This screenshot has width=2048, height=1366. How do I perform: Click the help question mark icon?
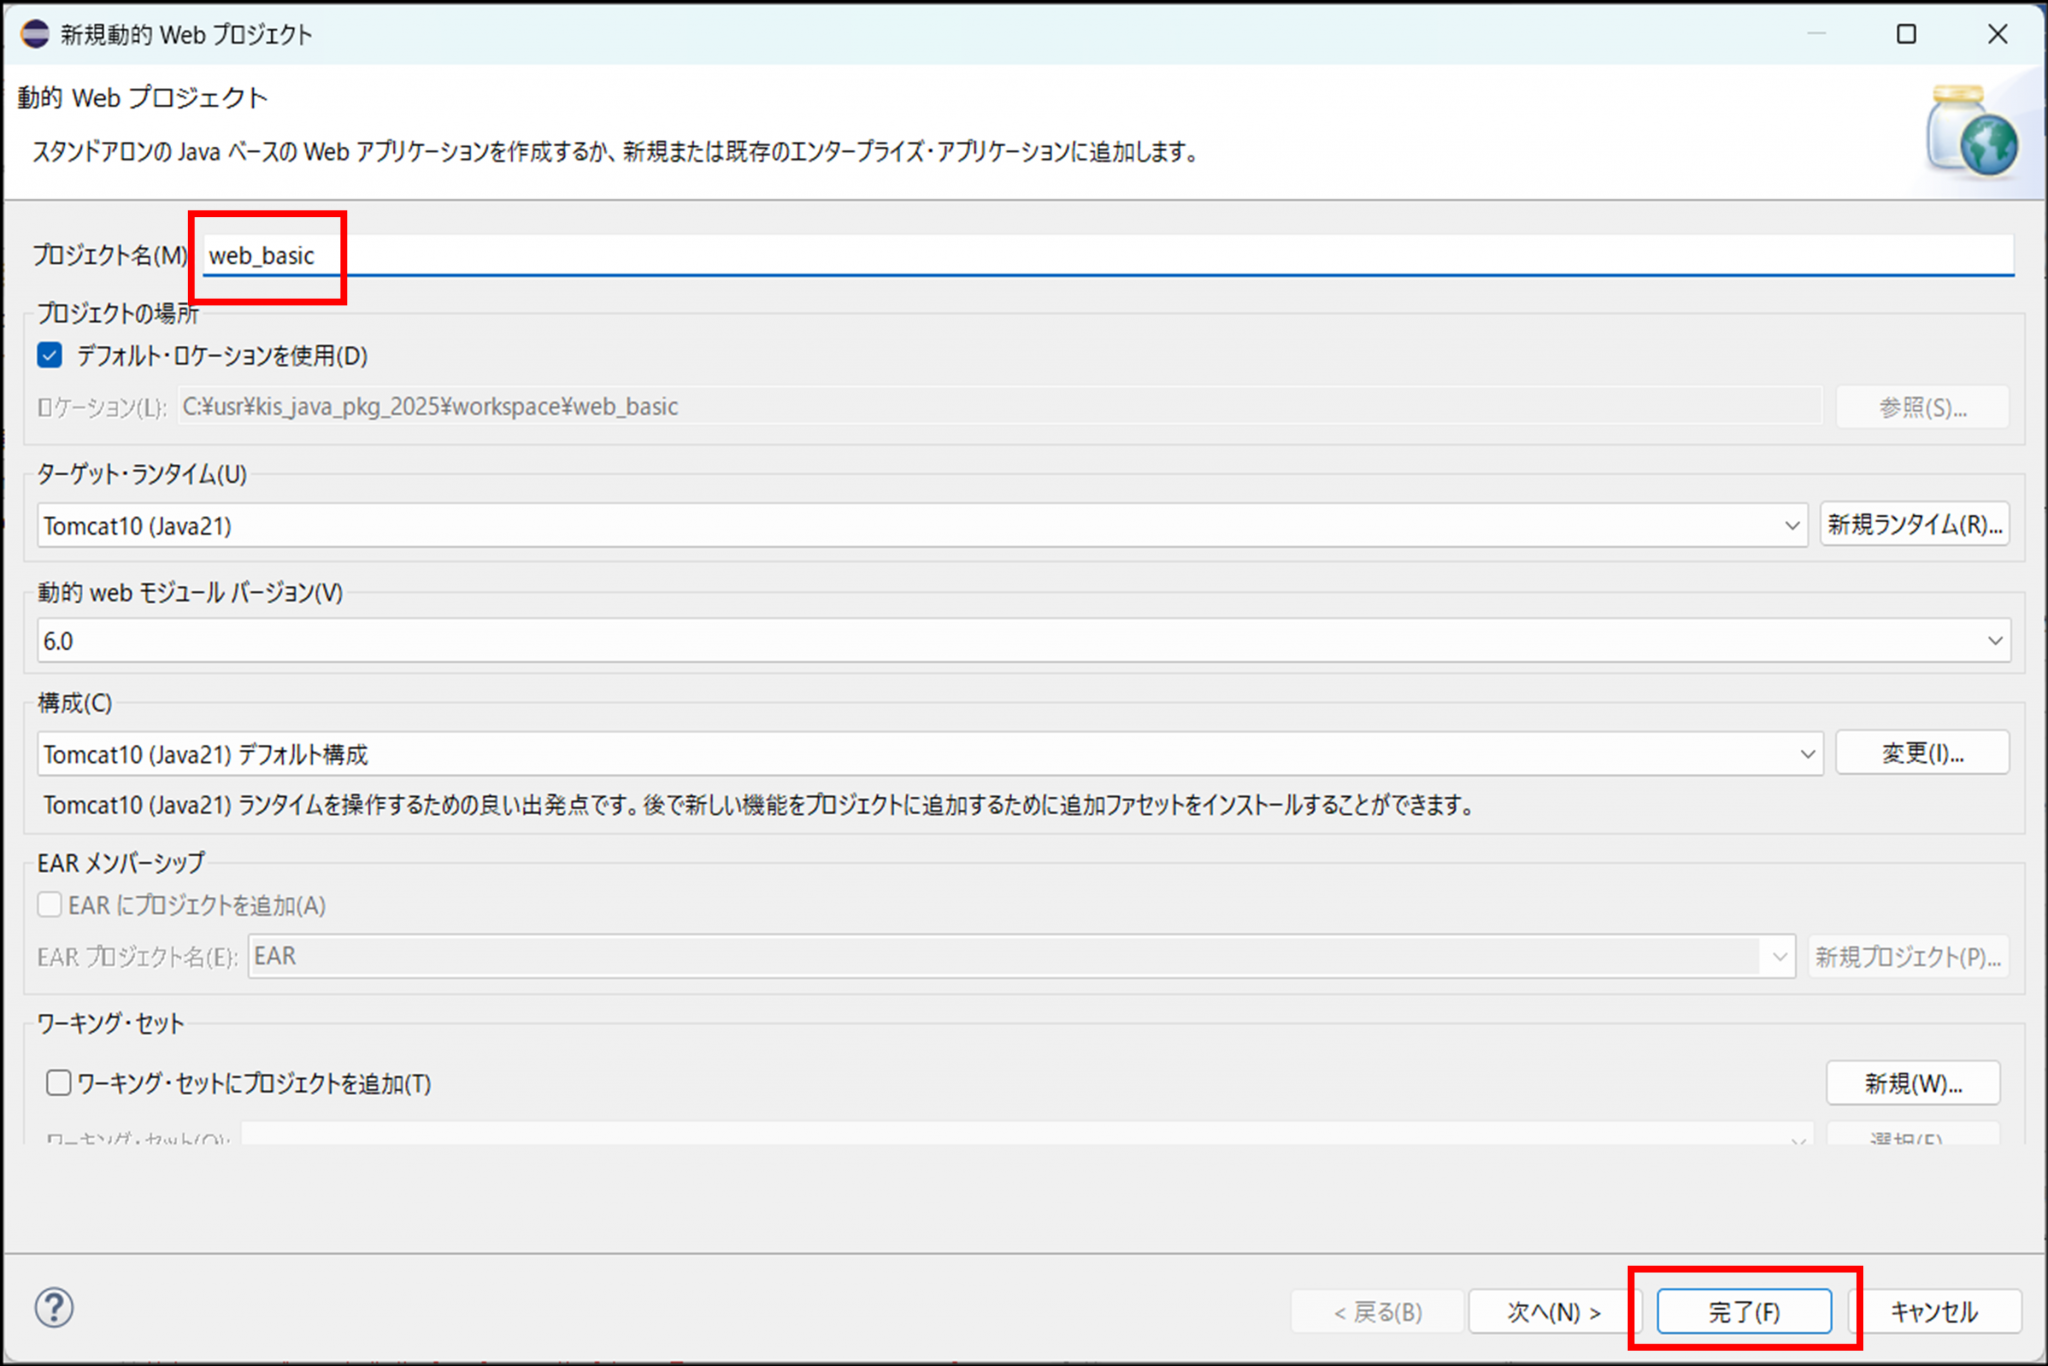[x=54, y=1307]
